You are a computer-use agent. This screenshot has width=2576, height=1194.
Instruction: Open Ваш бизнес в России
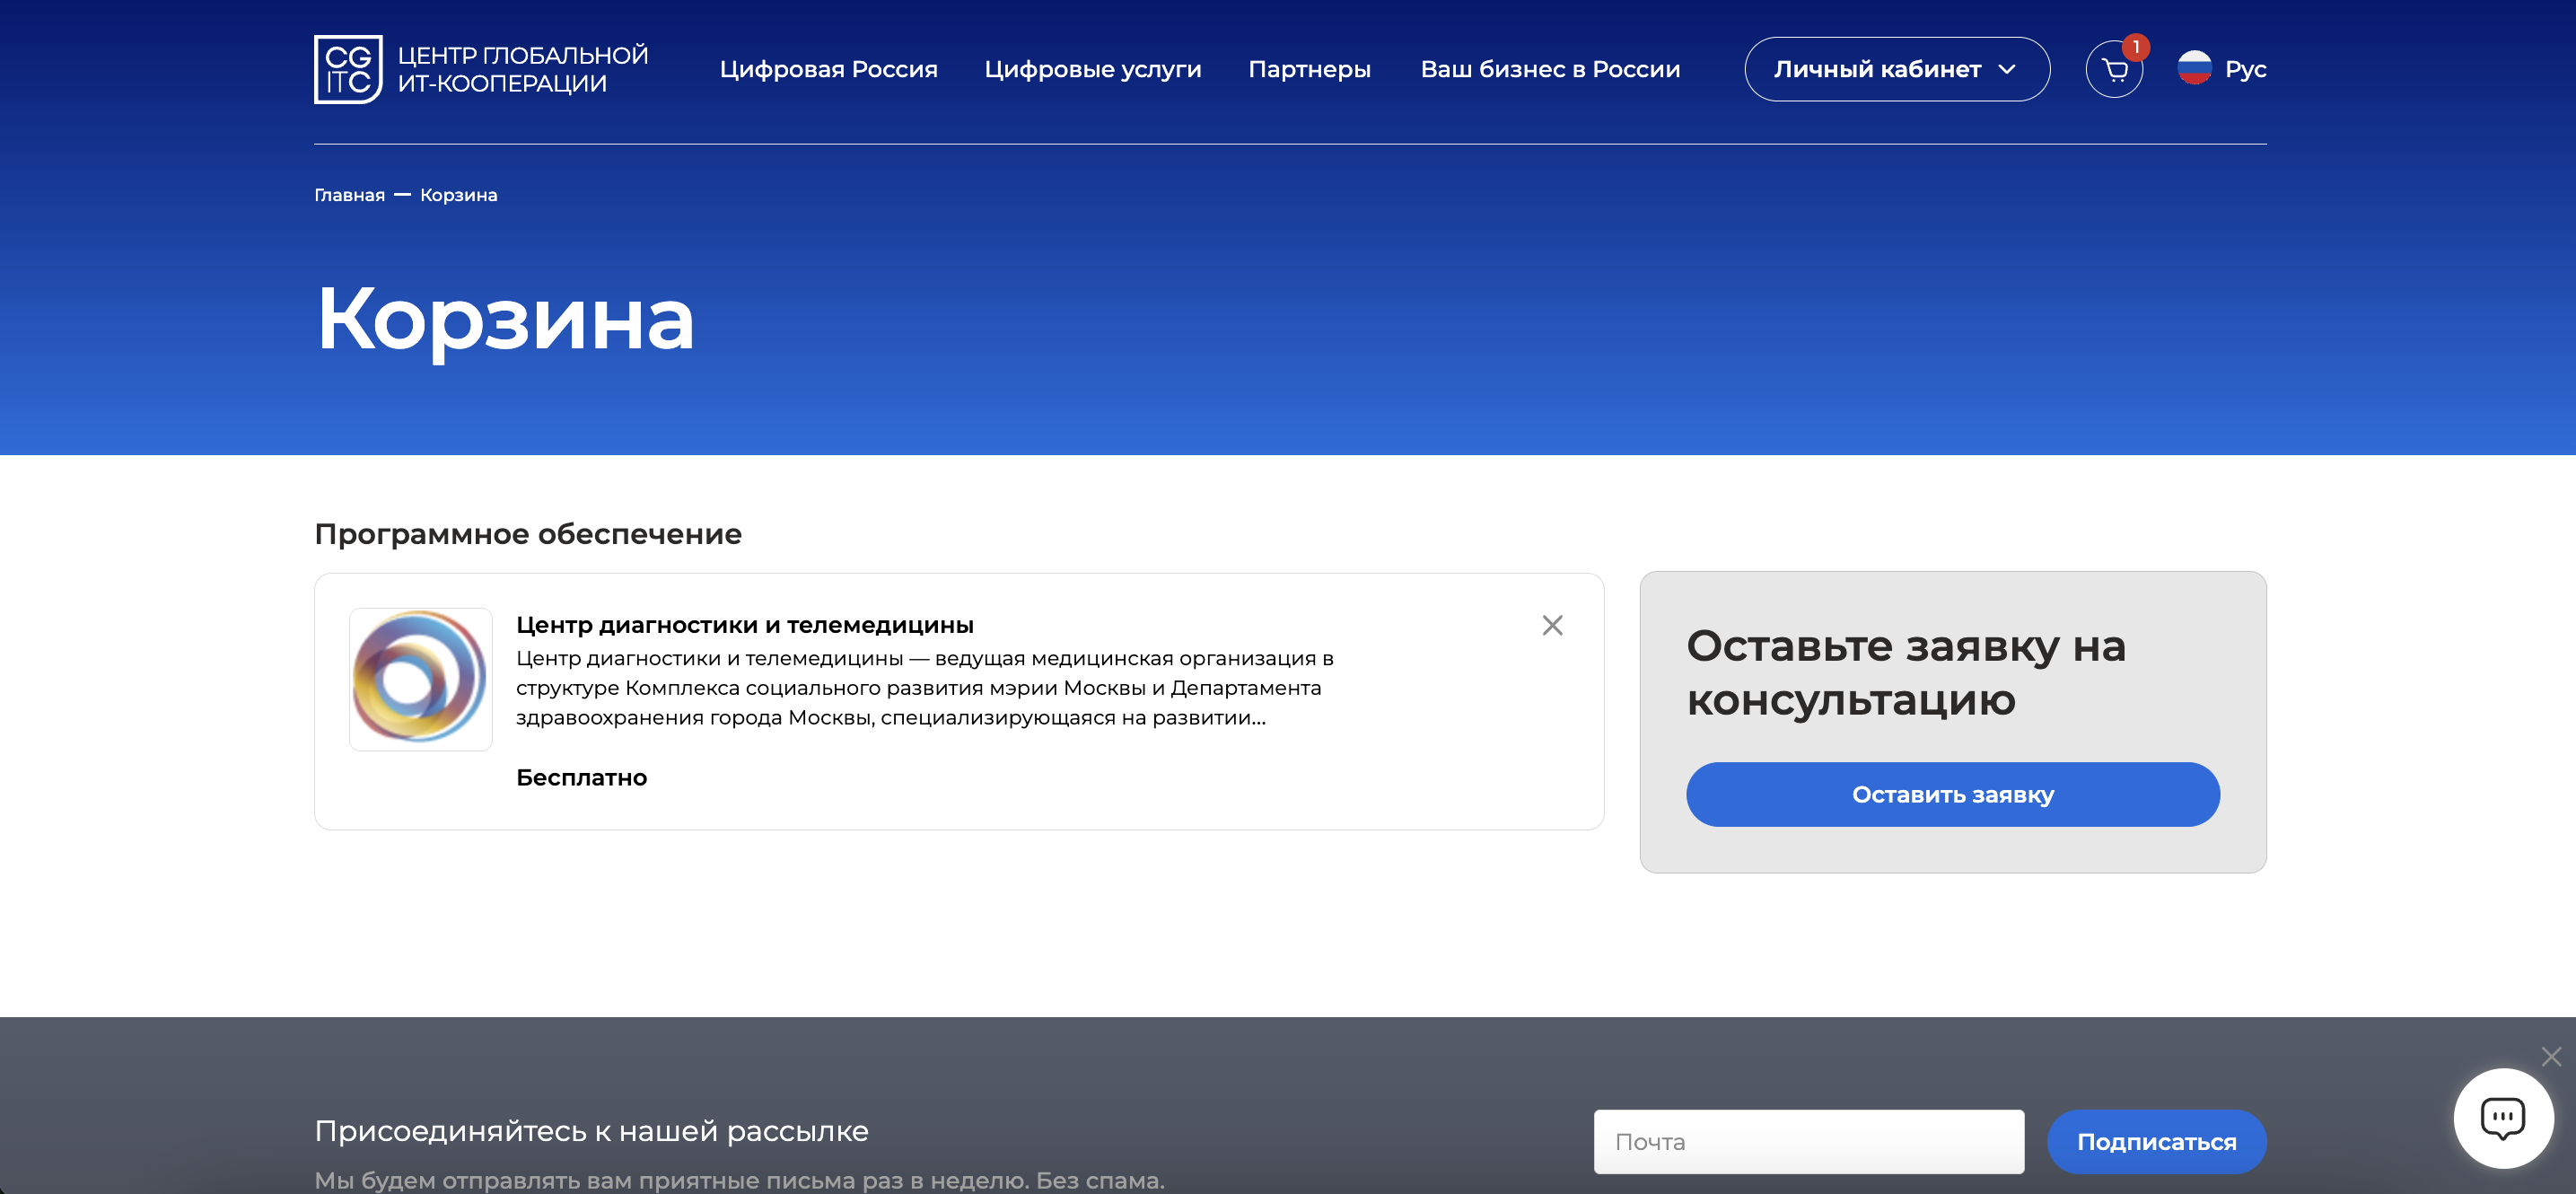coord(1550,69)
